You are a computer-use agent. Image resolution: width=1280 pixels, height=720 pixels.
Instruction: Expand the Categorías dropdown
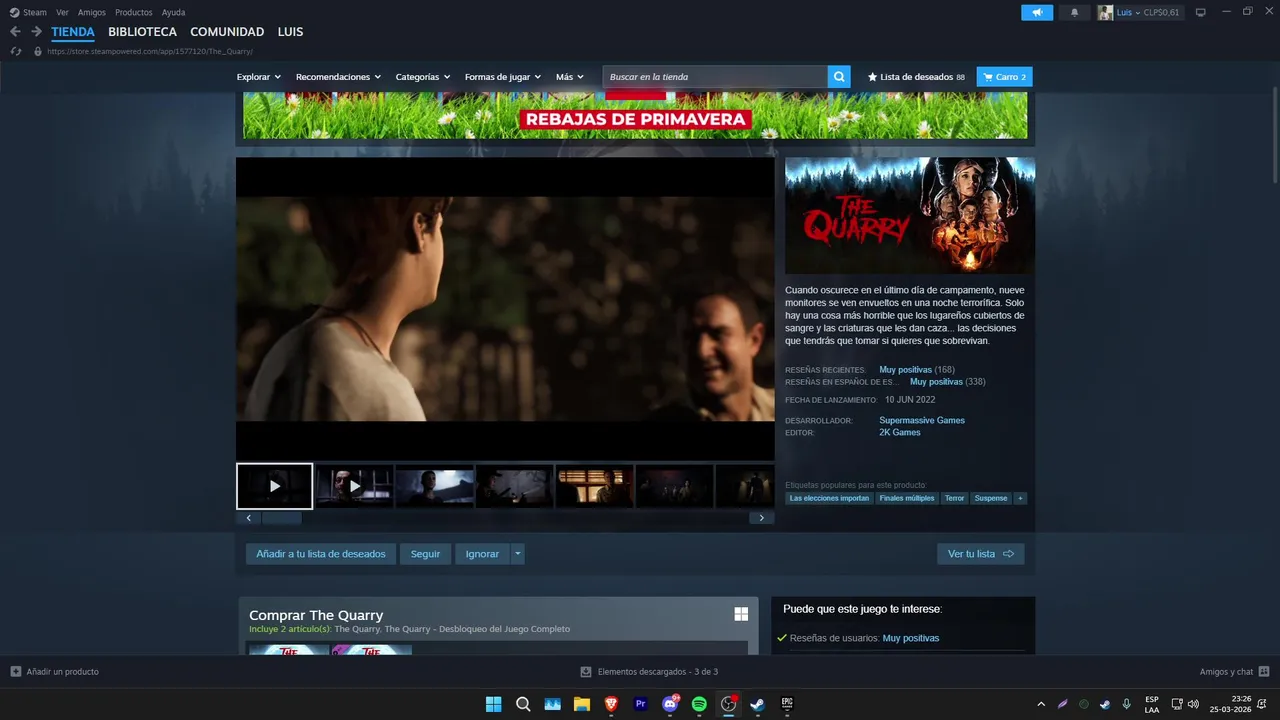[x=423, y=77]
